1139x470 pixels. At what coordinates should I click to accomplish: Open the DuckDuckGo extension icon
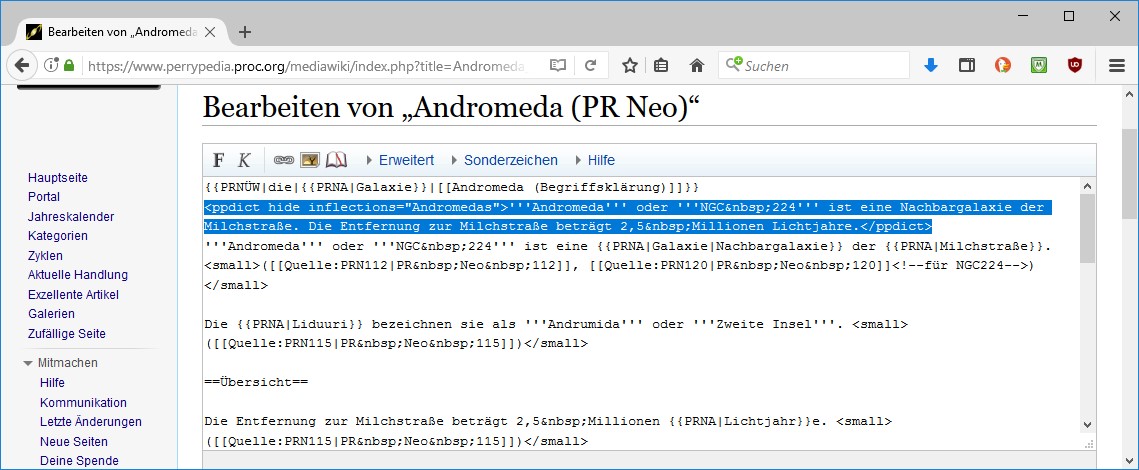1003,66
